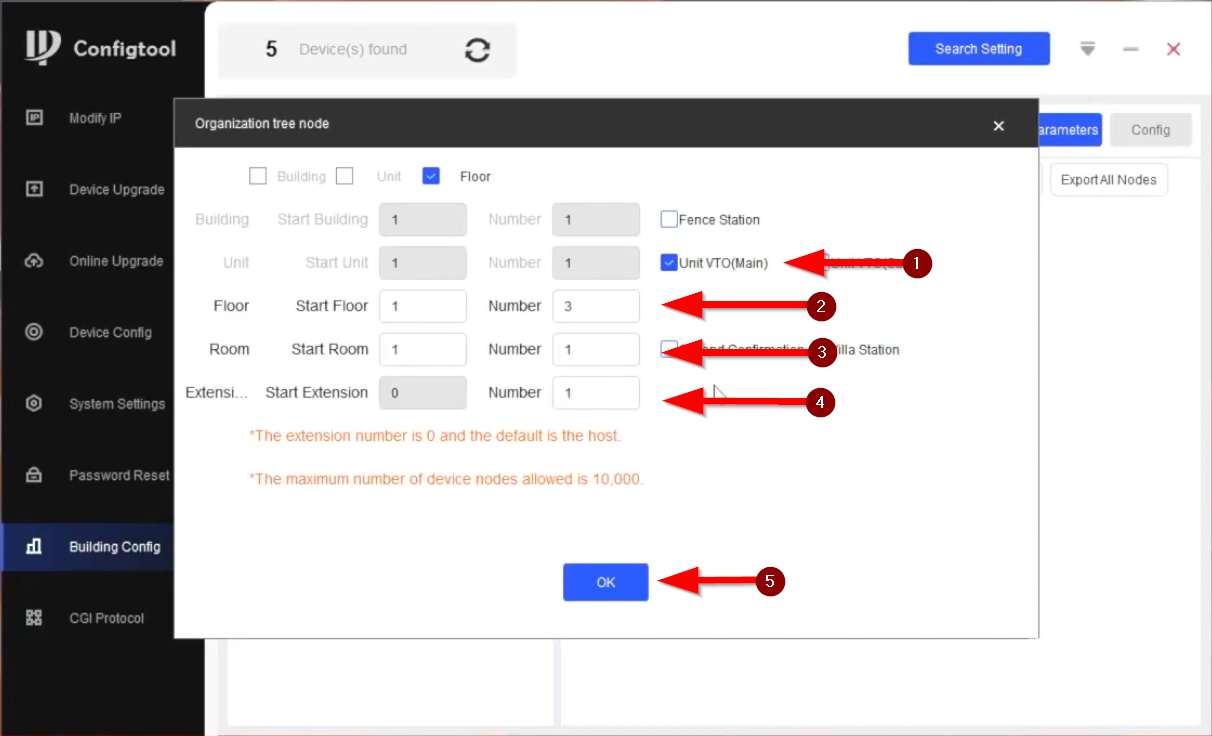Click the Configtool logo
1212x736 pixels.
pos(44,48)
